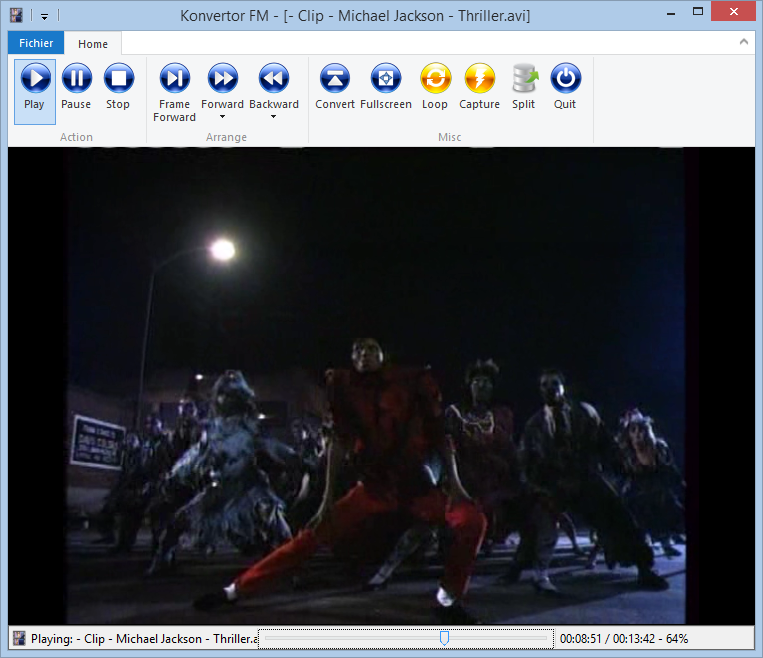Viewport: 763px width, 658px height.
Task: Open the Split video tool
Action: coord(524,87)
